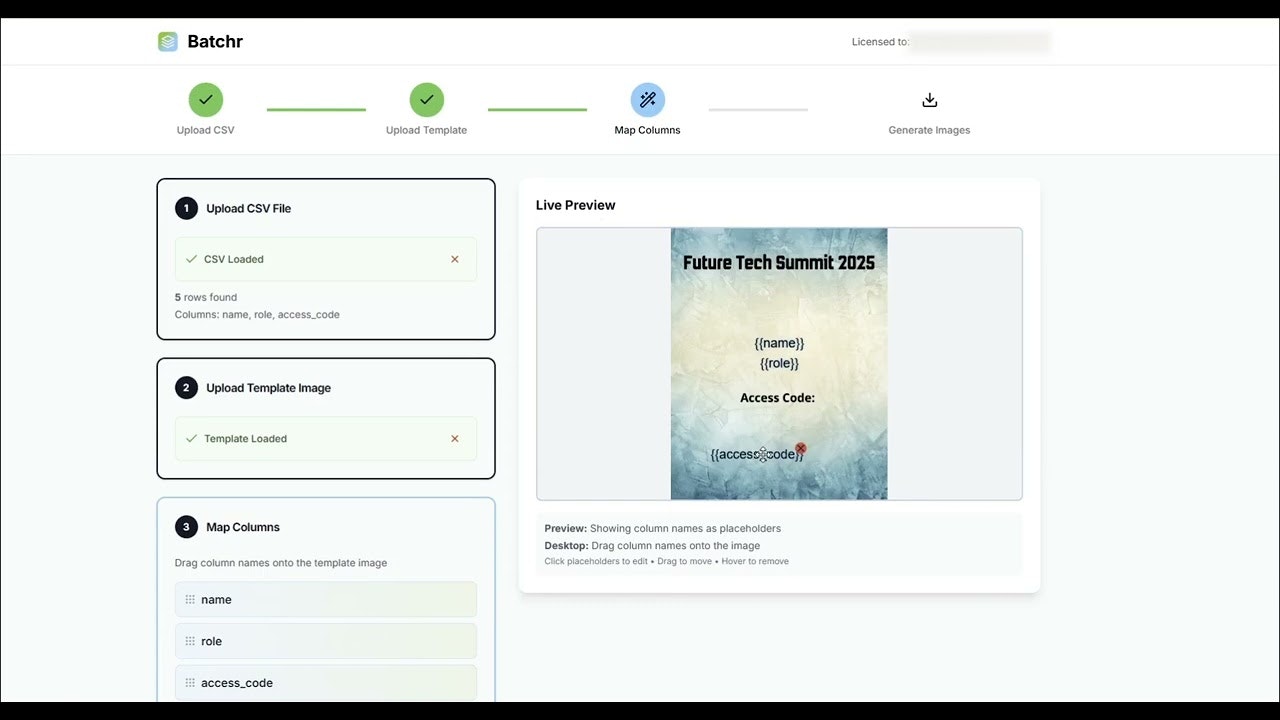The width and height of the screenshot is (1280, 720).
Task: Click Template Loaded checkmark icon
Action: (191, 438)
